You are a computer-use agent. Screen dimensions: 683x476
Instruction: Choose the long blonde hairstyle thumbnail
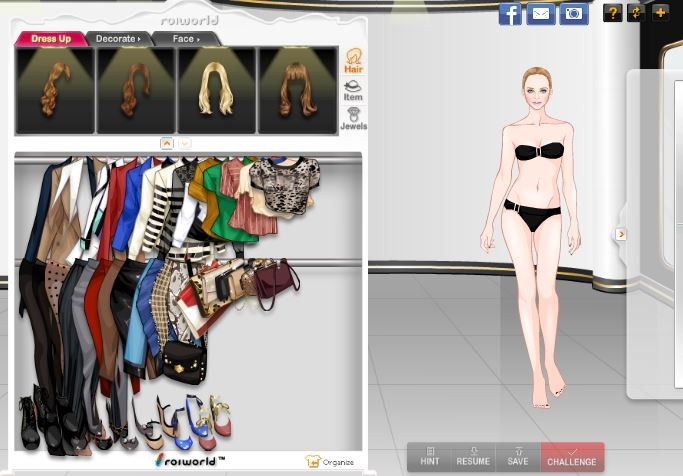point(217,90)
